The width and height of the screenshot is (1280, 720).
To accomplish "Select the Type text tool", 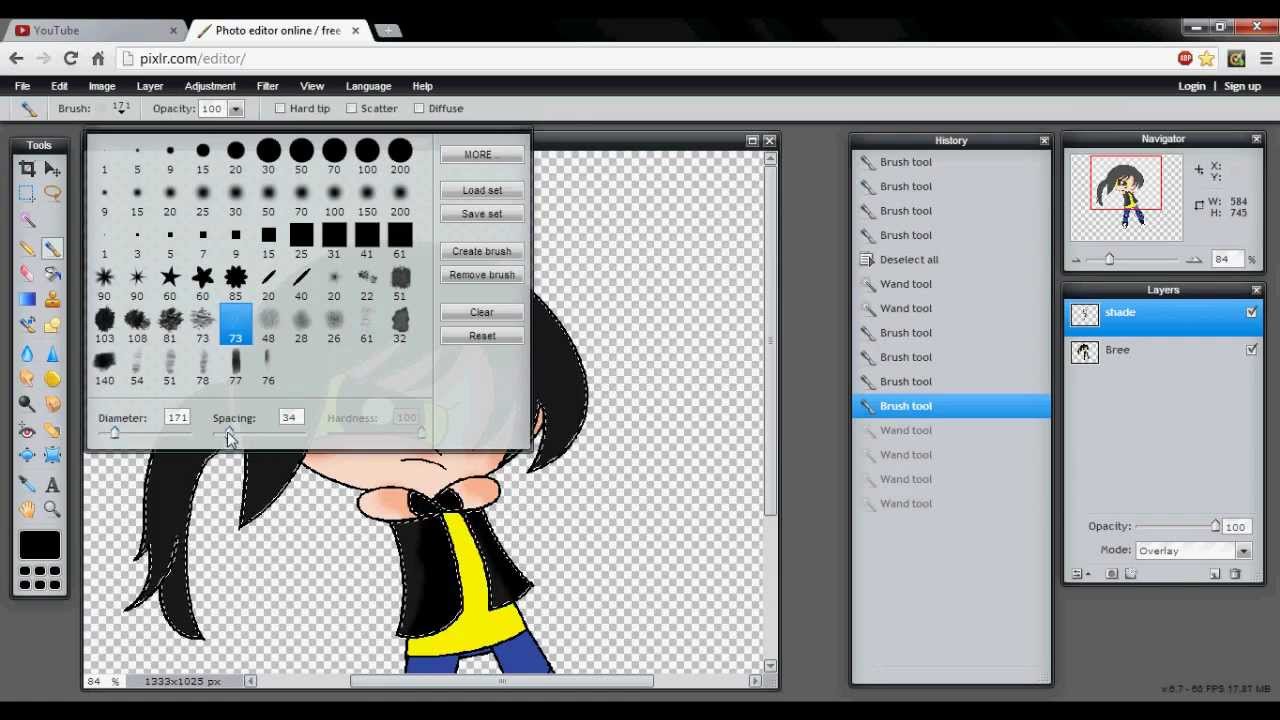I will tap(52, 485).
